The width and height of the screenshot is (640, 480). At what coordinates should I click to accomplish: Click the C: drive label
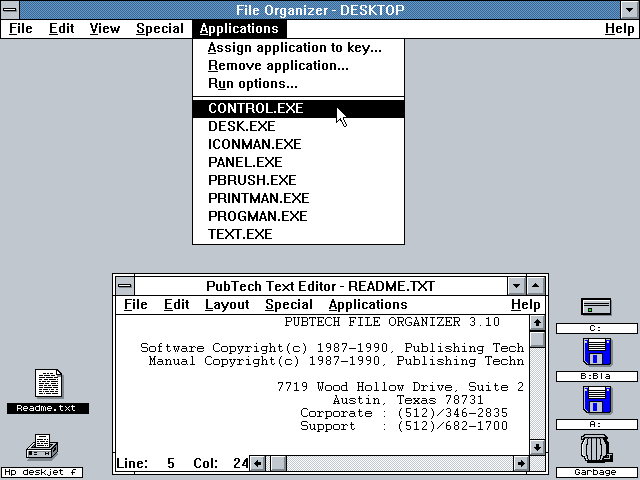596,328
